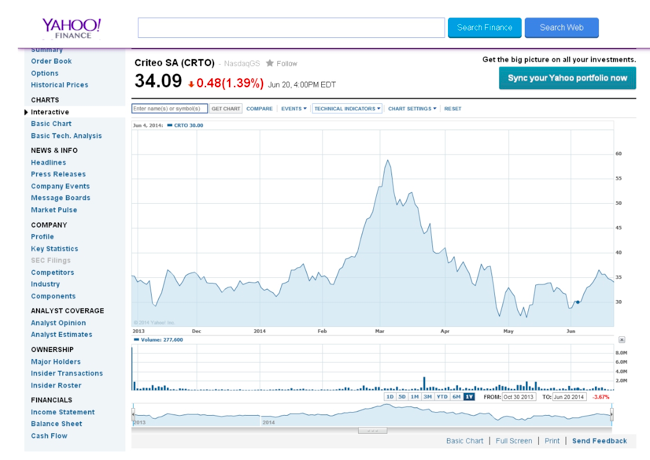Click Reset in chart toolbar
Screen dimensions: 650x460
(453, 109)
